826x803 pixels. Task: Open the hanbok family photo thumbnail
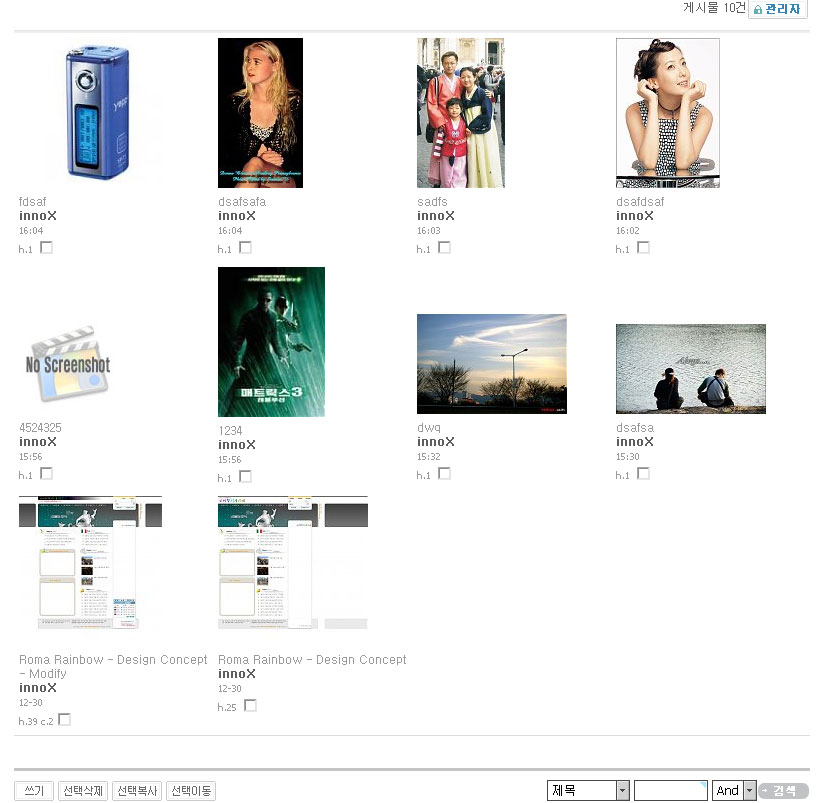tap(460, 113)
